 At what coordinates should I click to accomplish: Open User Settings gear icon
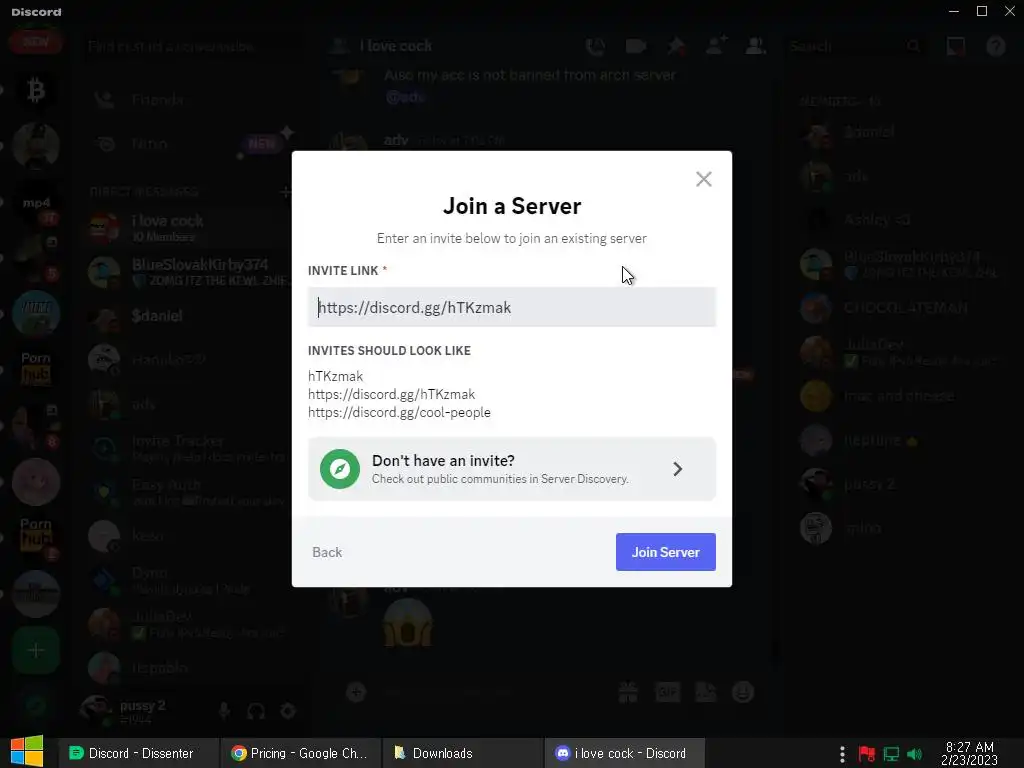click(x=287, y=711)
